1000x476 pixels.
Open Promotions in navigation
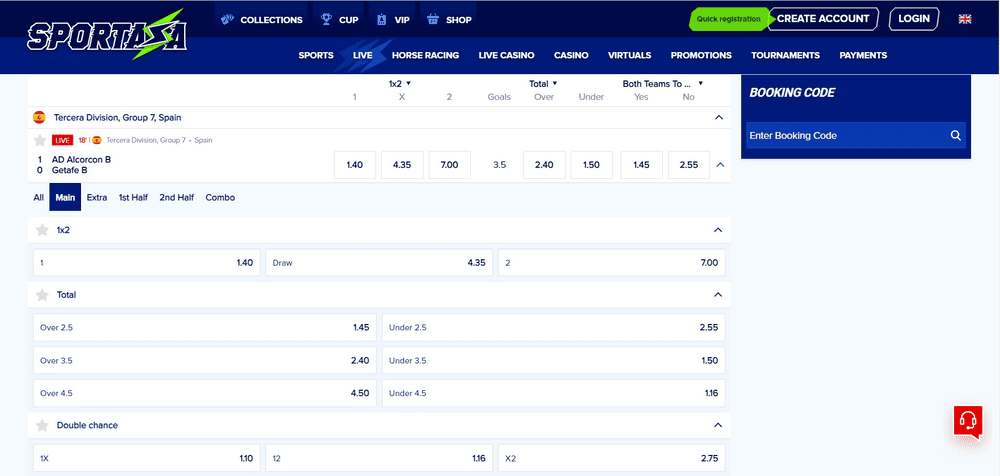(x=701, y=56)
